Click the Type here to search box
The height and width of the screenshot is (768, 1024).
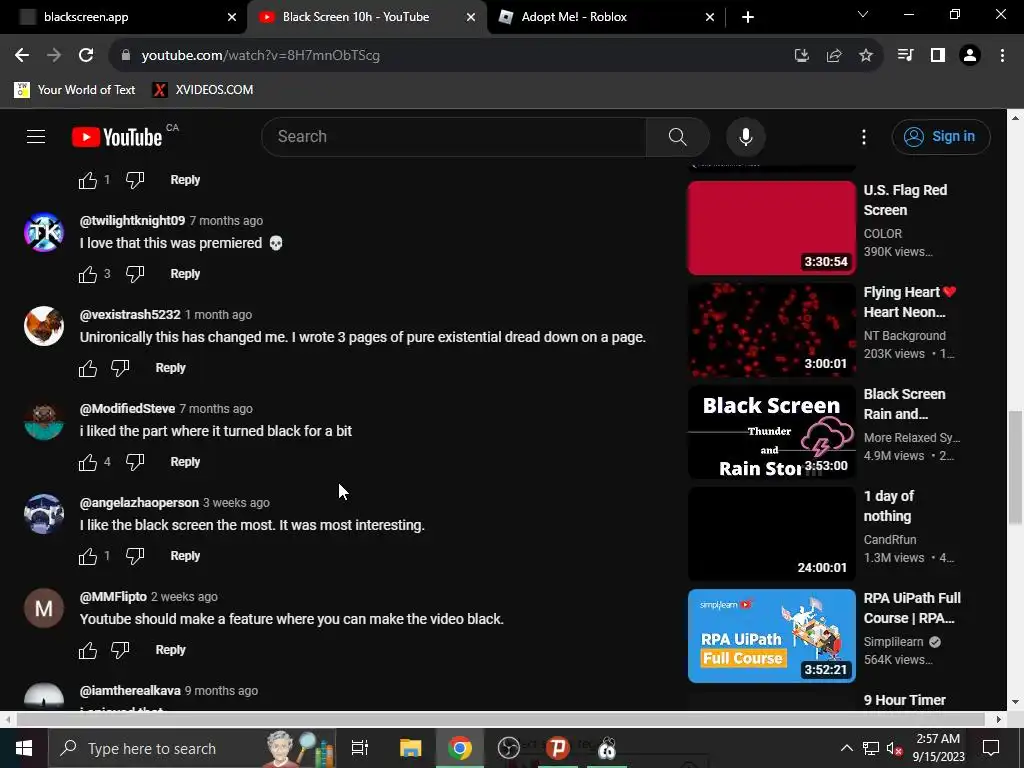point(192,748)
